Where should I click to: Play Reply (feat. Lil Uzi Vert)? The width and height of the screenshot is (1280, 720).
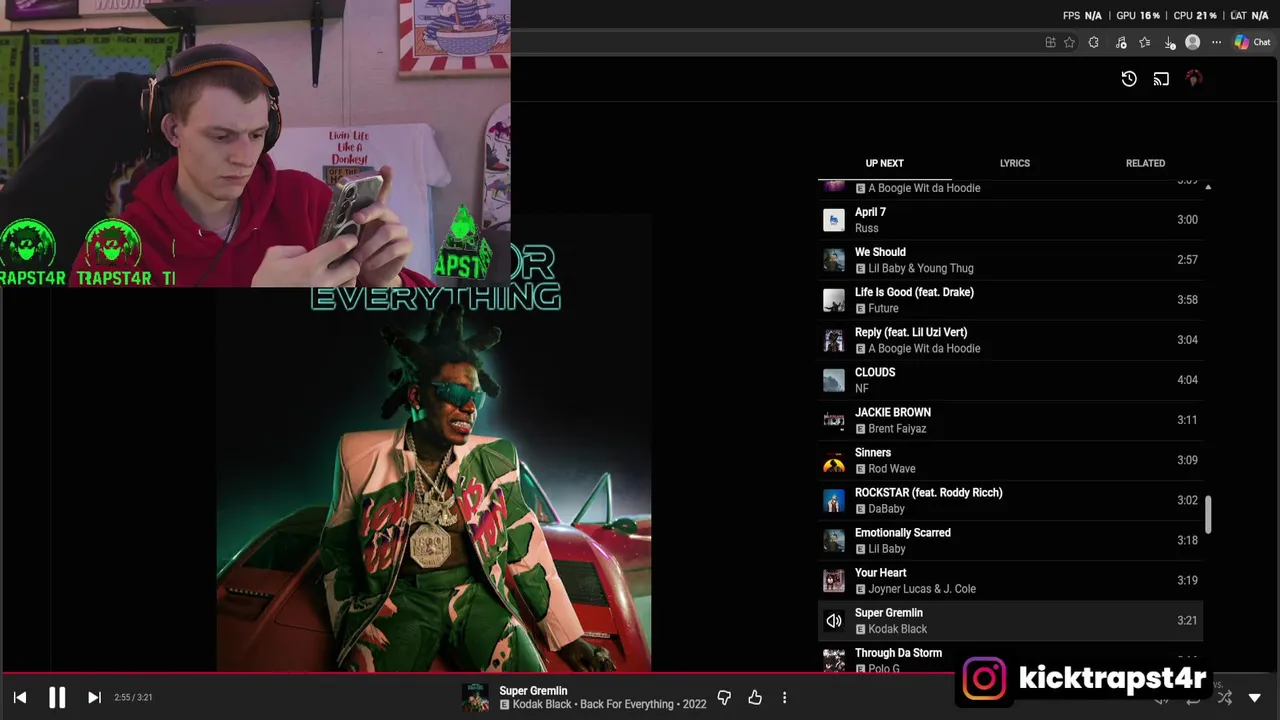1010,340
